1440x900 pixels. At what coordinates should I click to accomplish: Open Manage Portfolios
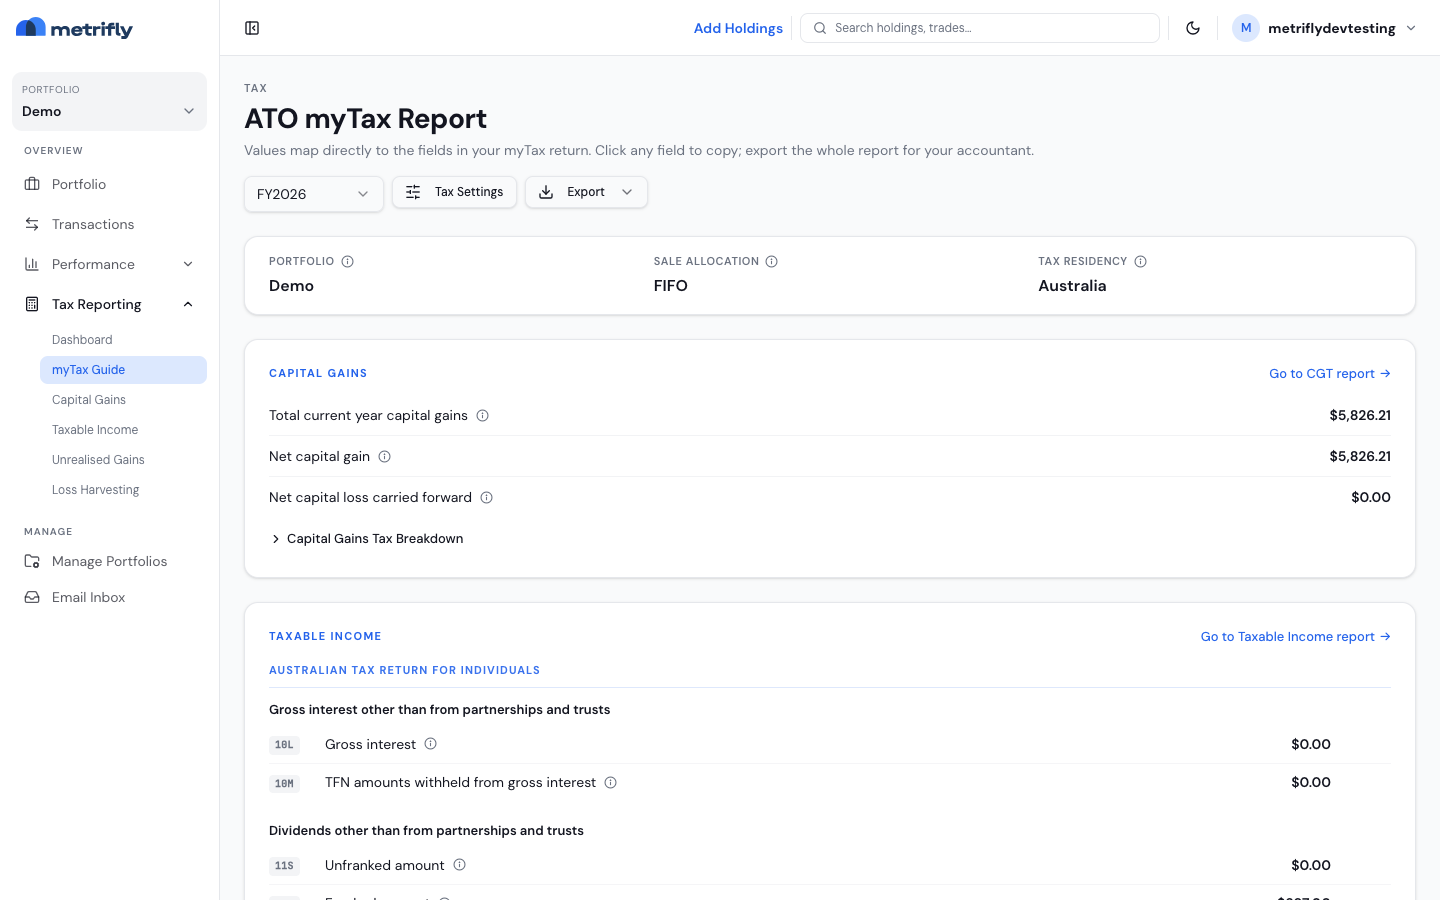point(109,561)
